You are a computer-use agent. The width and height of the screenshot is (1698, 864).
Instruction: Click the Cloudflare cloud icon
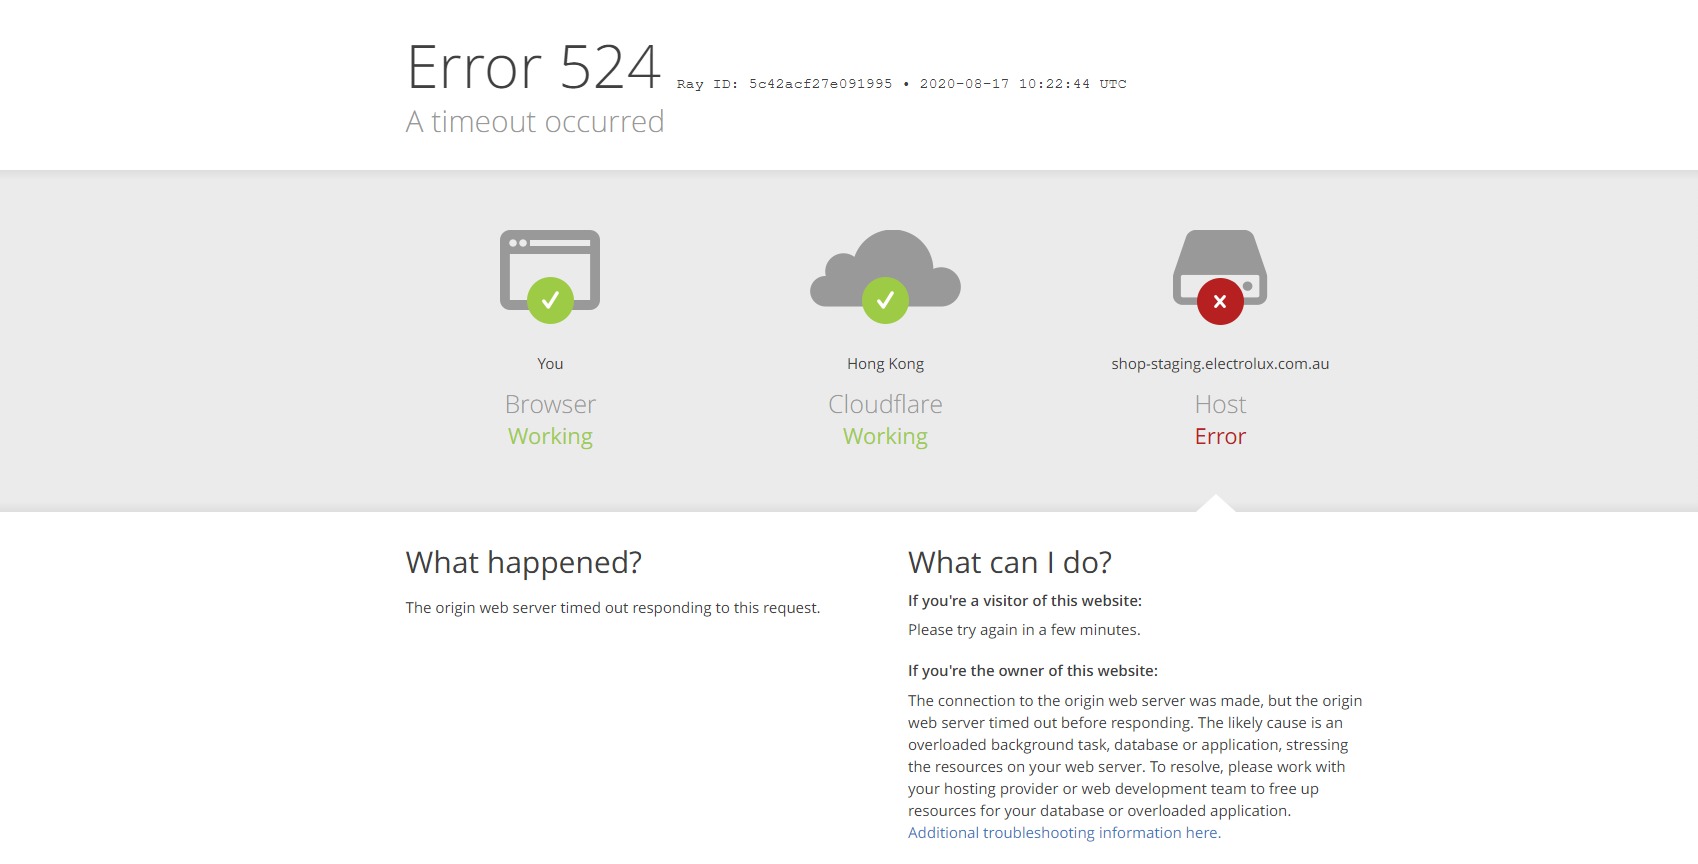tap(885, 276)
